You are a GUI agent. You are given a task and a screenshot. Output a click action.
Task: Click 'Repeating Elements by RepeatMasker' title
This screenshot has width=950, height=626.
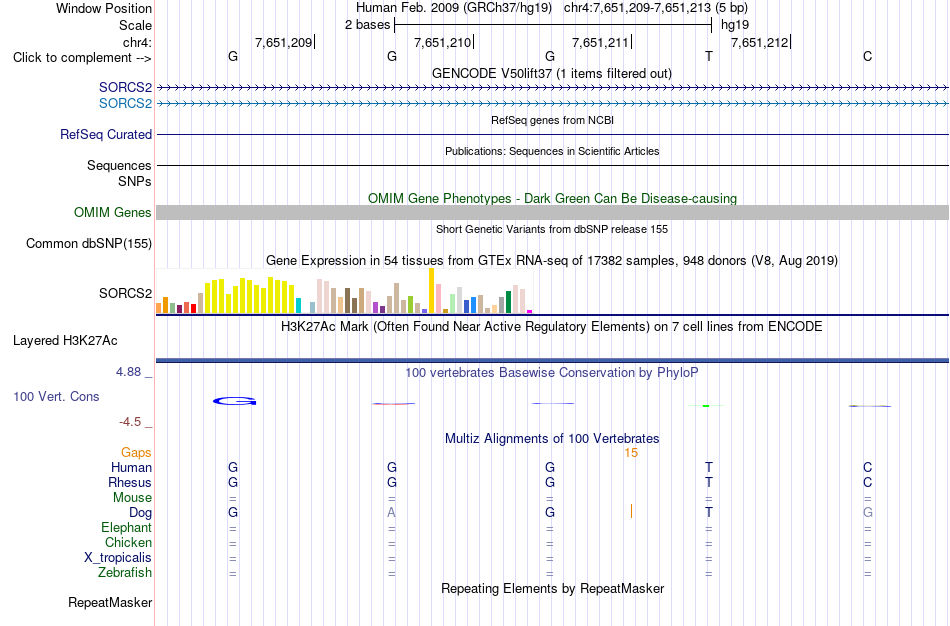tap(553, 589)
